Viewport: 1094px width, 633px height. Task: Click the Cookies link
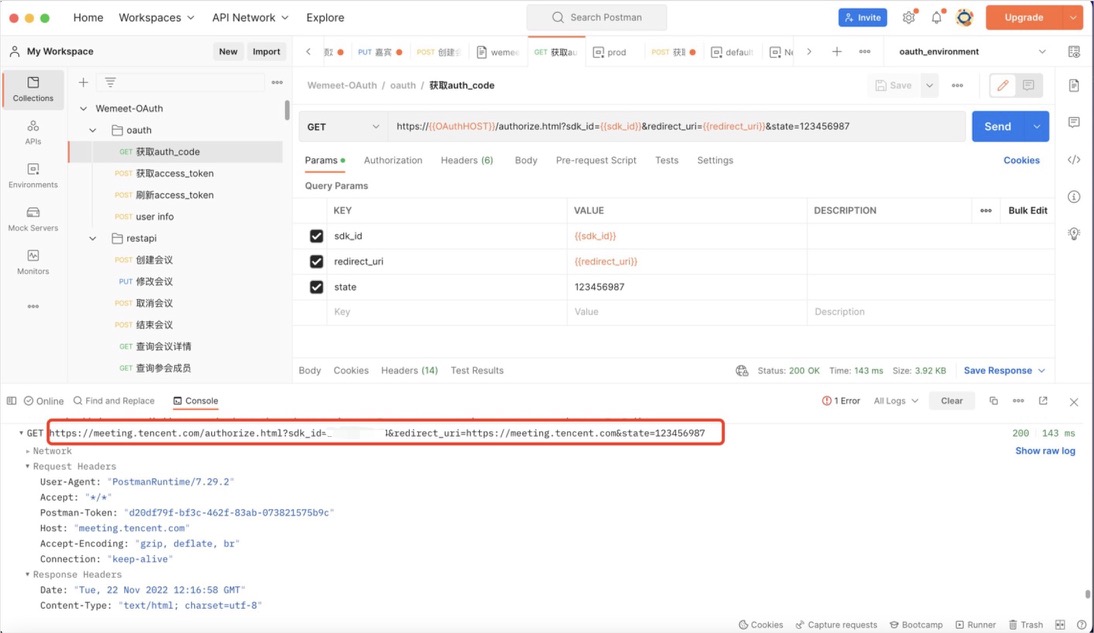pyautogui.click(x=1021, y=160)
